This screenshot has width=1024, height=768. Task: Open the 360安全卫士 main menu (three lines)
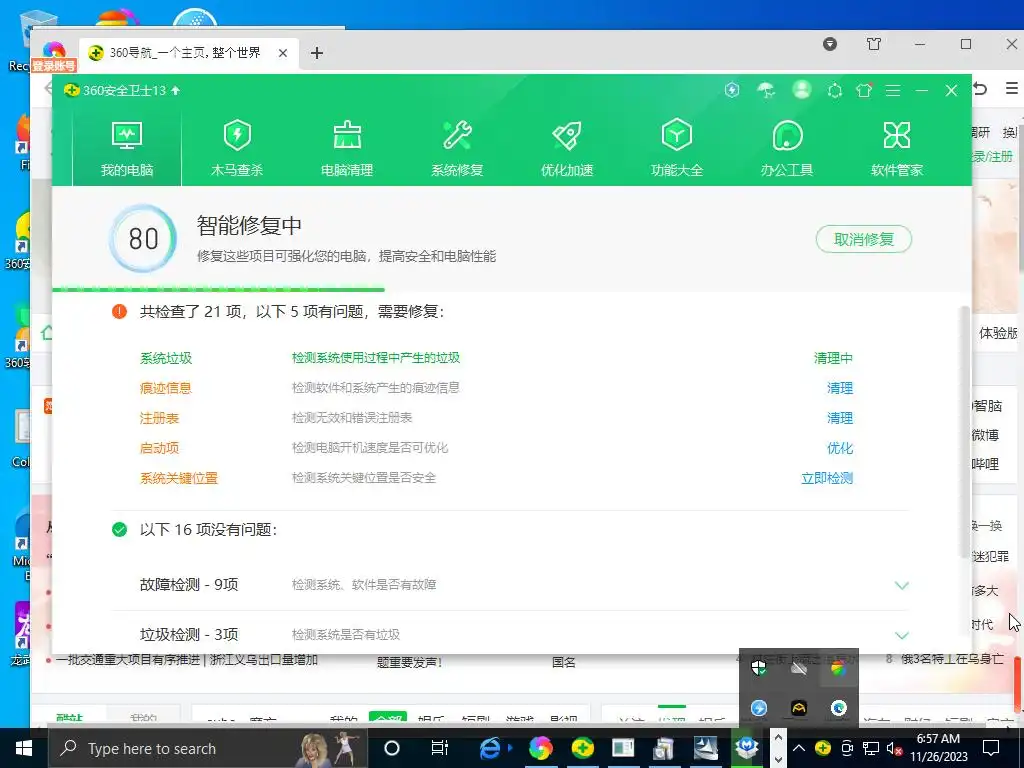click(x=893, y=91)
